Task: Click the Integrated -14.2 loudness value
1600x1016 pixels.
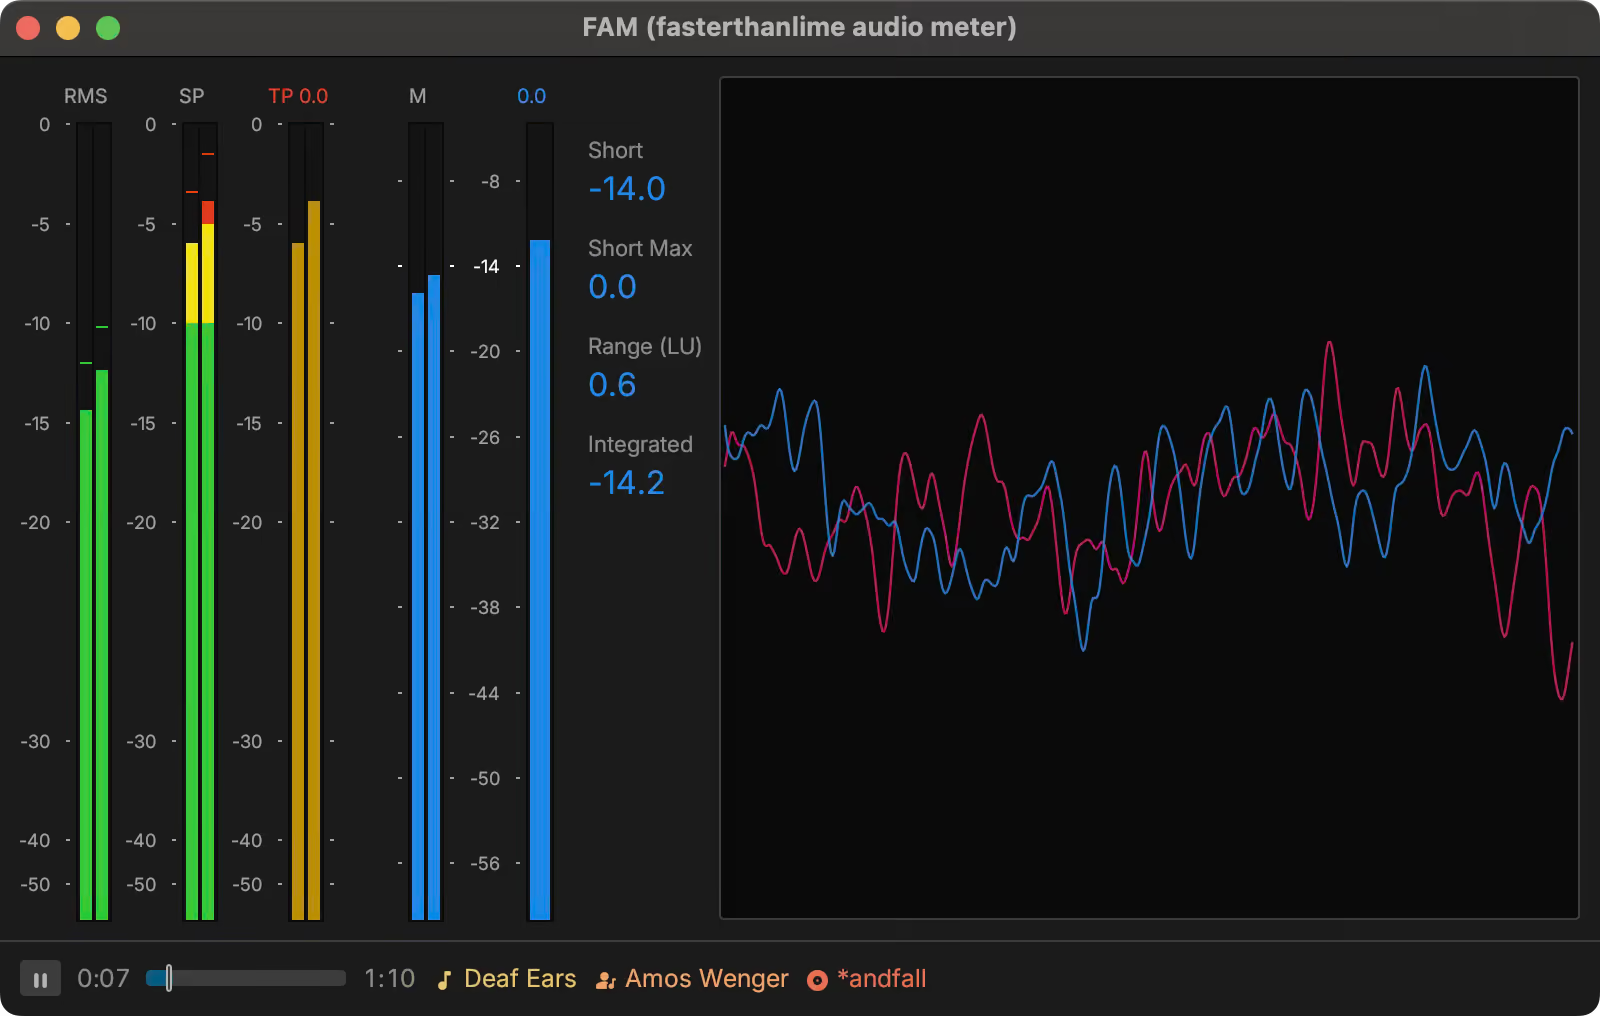Action: (x=626, y=483)
